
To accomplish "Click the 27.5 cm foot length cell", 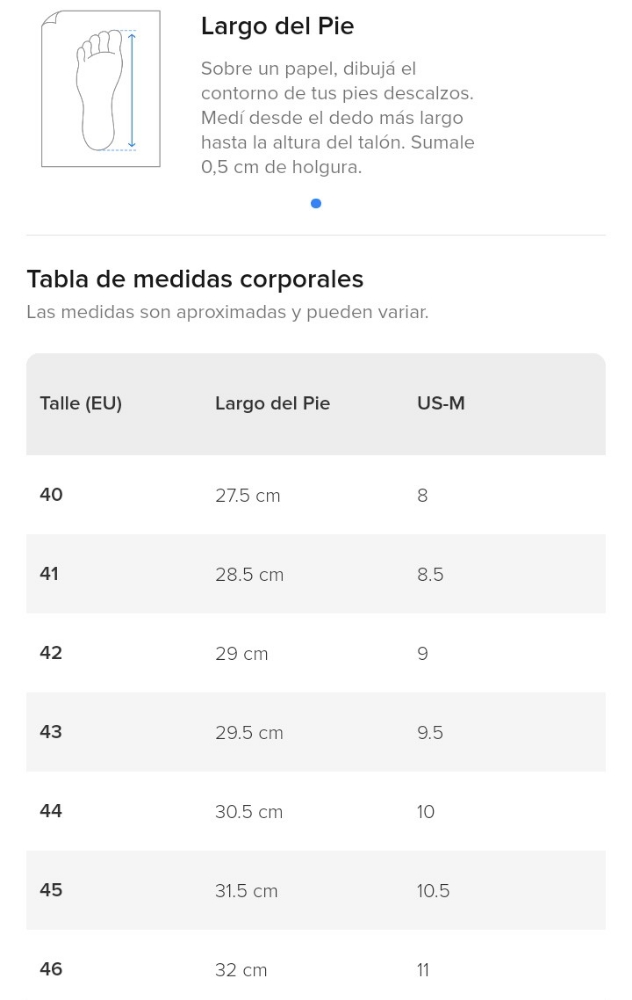I will pyautogui.click(x=247, y=495).
